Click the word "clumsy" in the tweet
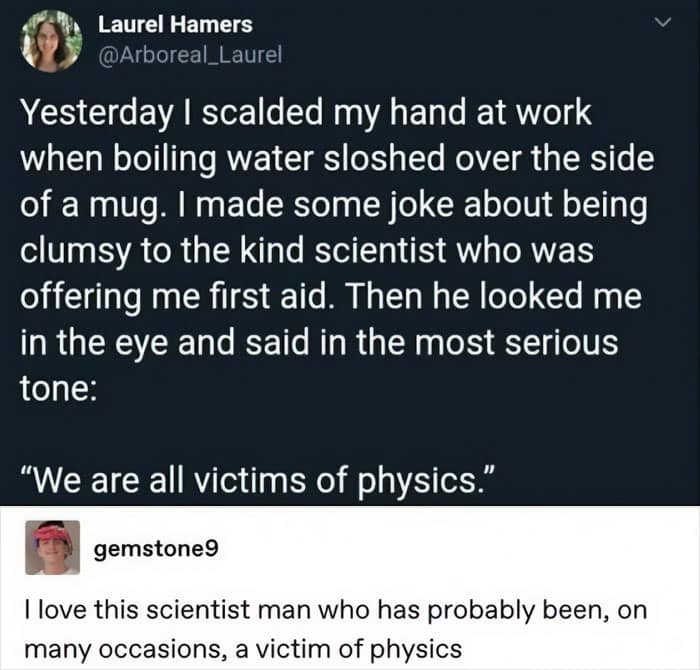700x670 pixels. (76, 251)
